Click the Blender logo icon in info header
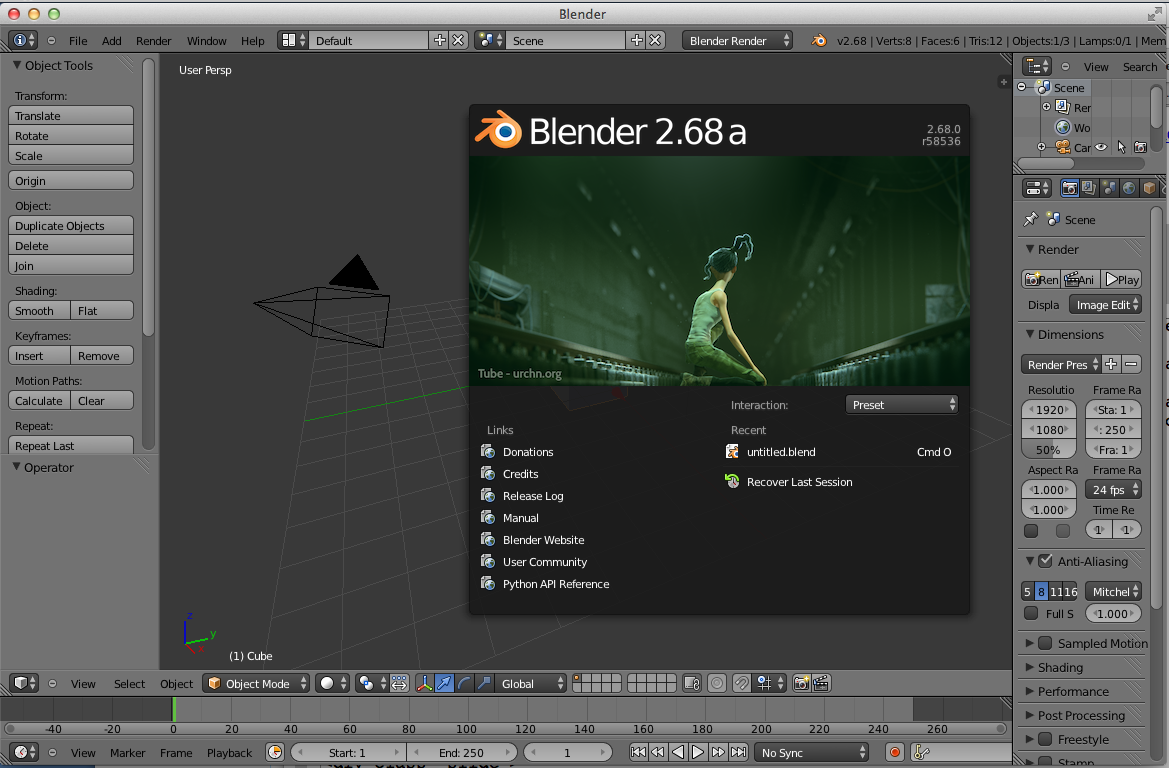The image size is (1169, 768). pos(819,40)
